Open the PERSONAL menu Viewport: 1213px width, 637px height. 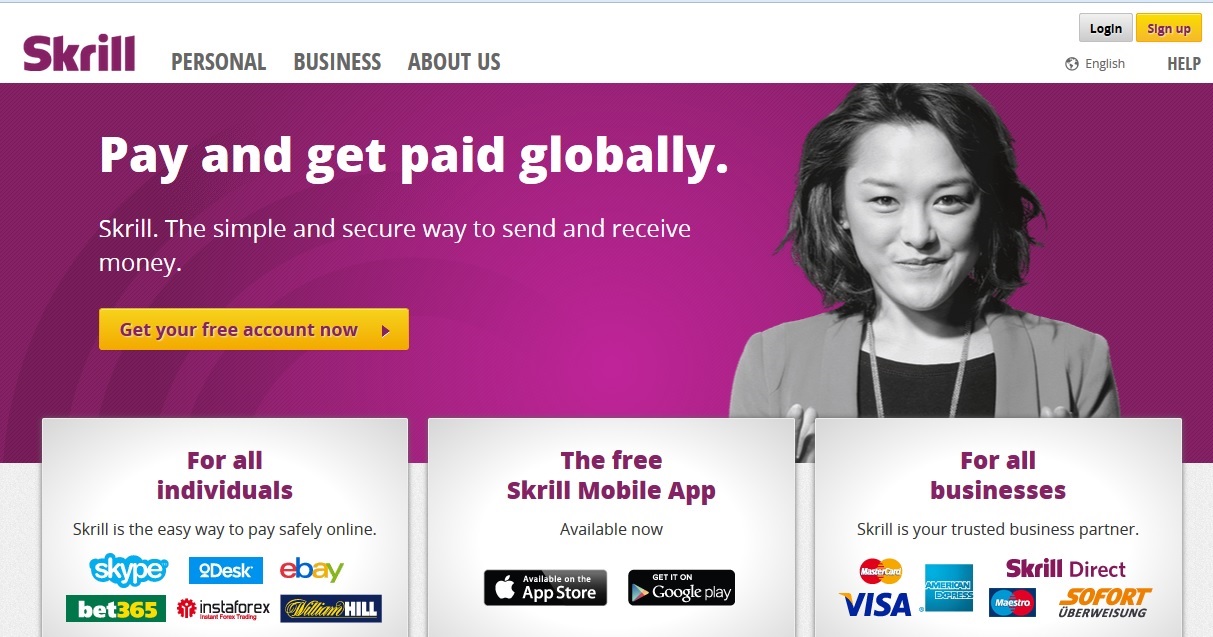click(x=219, y=62)
